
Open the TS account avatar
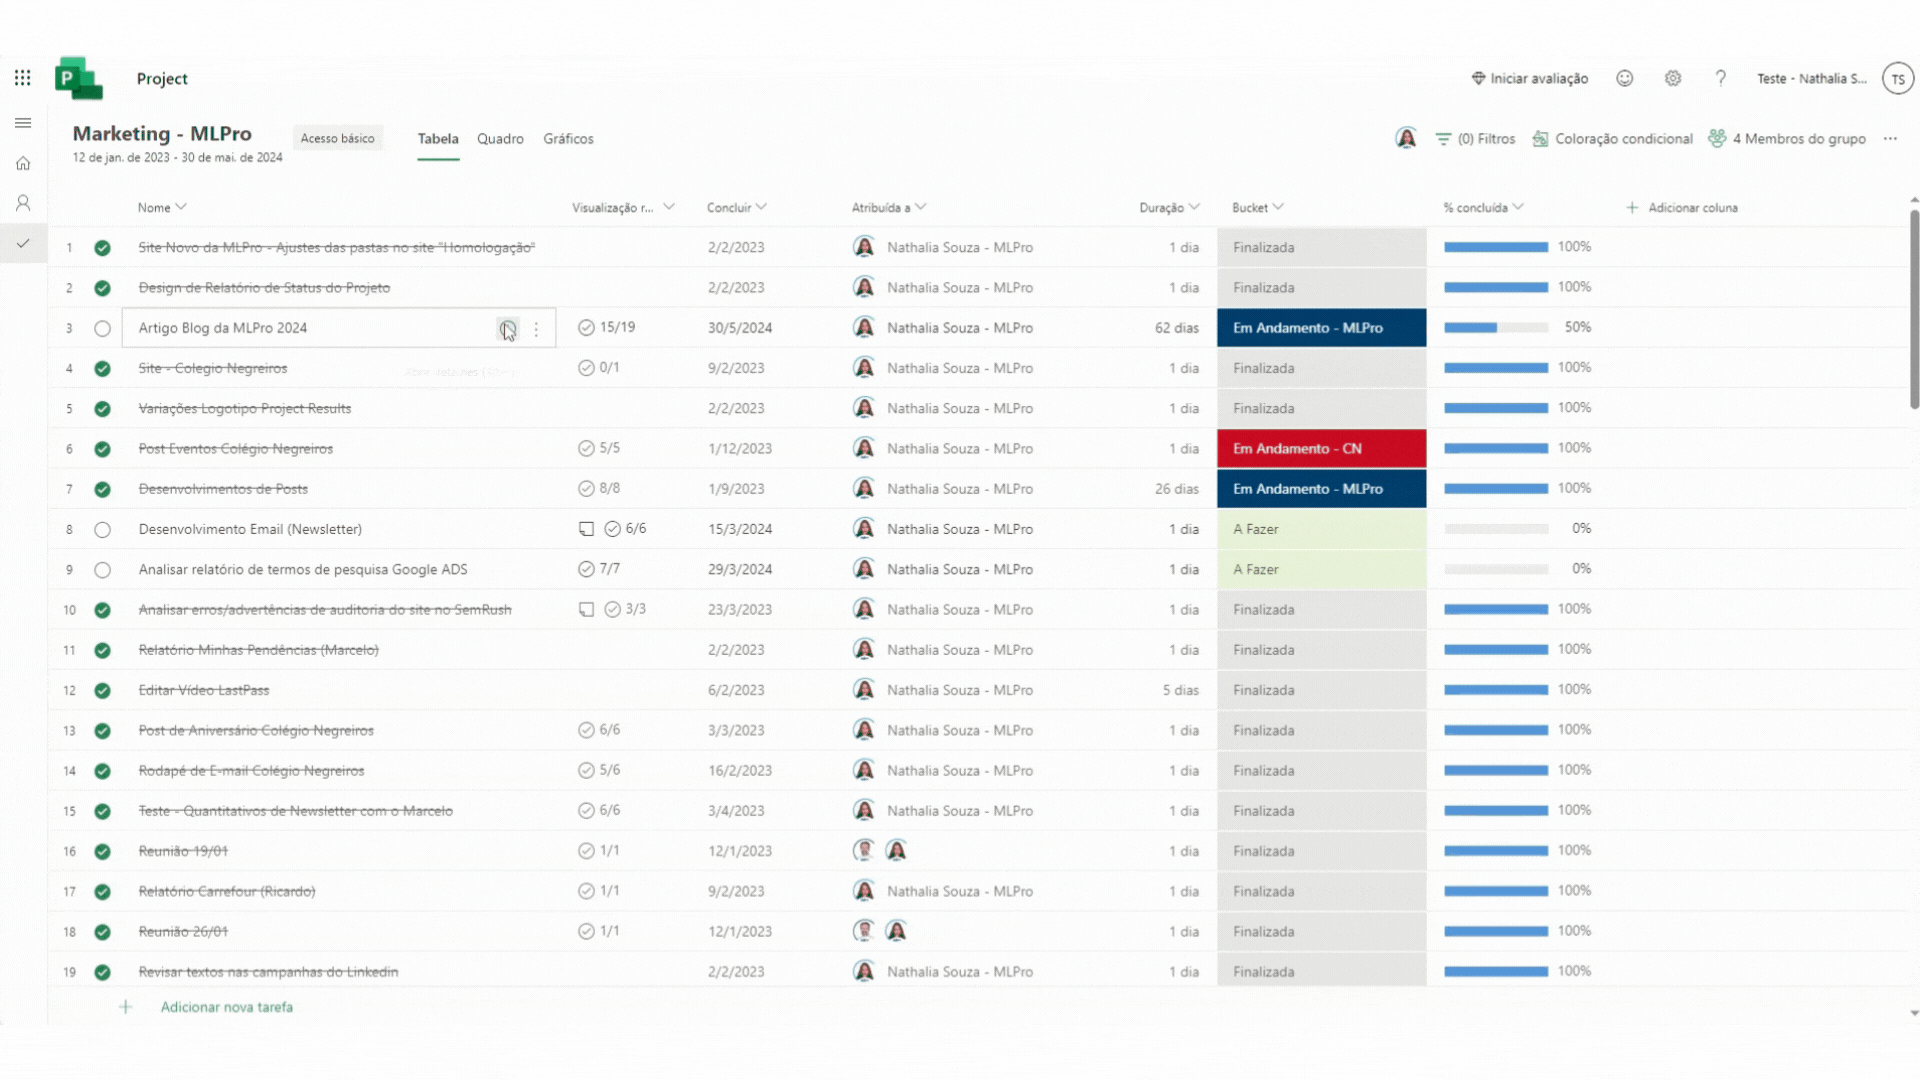[x=1898, y=78]
